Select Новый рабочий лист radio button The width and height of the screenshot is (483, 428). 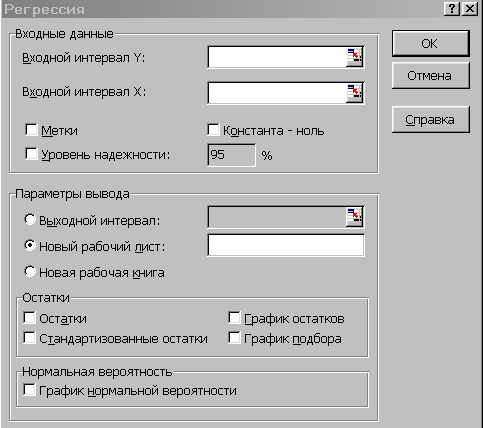30,246
